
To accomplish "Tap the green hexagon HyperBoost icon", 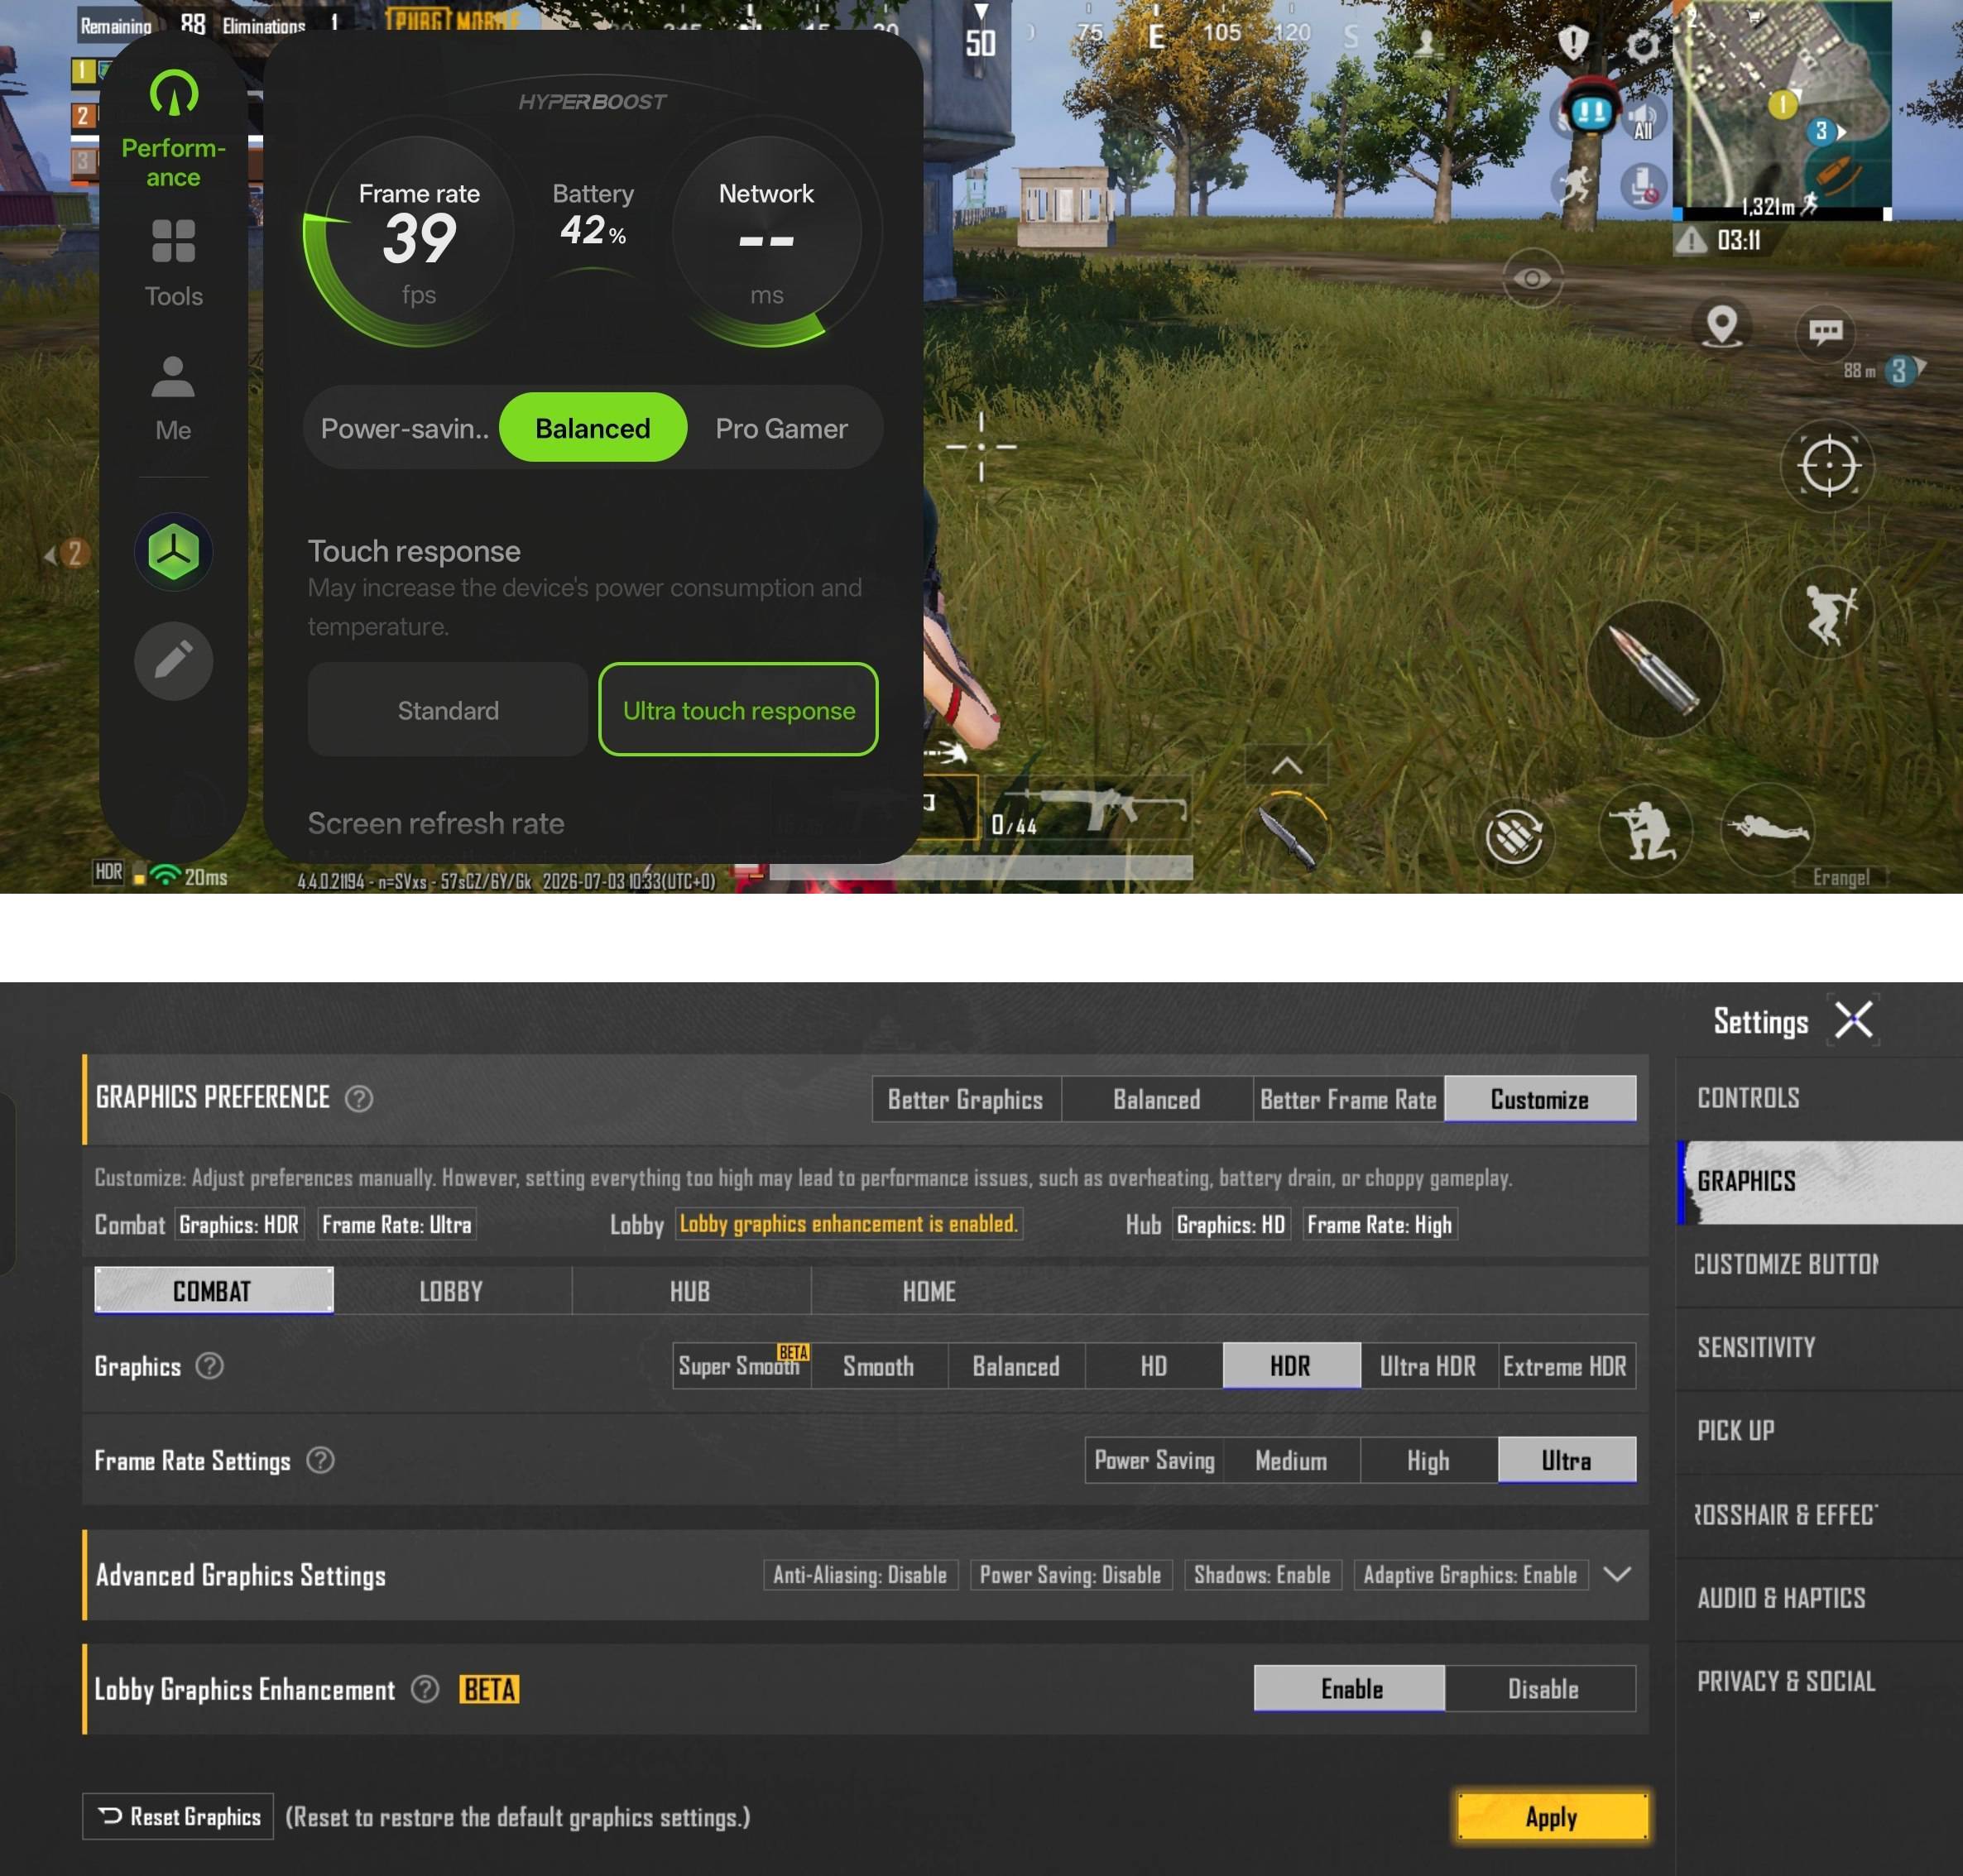I will point(173,551).
